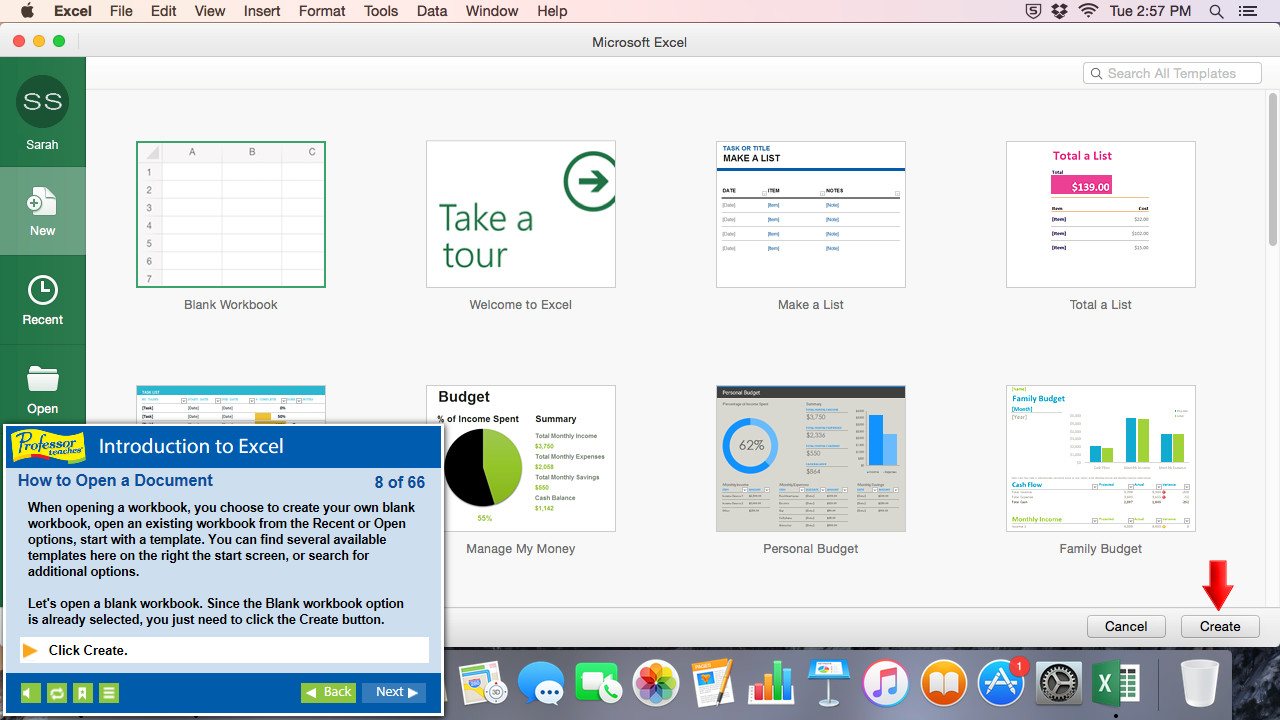Open the Tools menu
The width and height of the screenshot is (1280, 720).
[380, 11]
